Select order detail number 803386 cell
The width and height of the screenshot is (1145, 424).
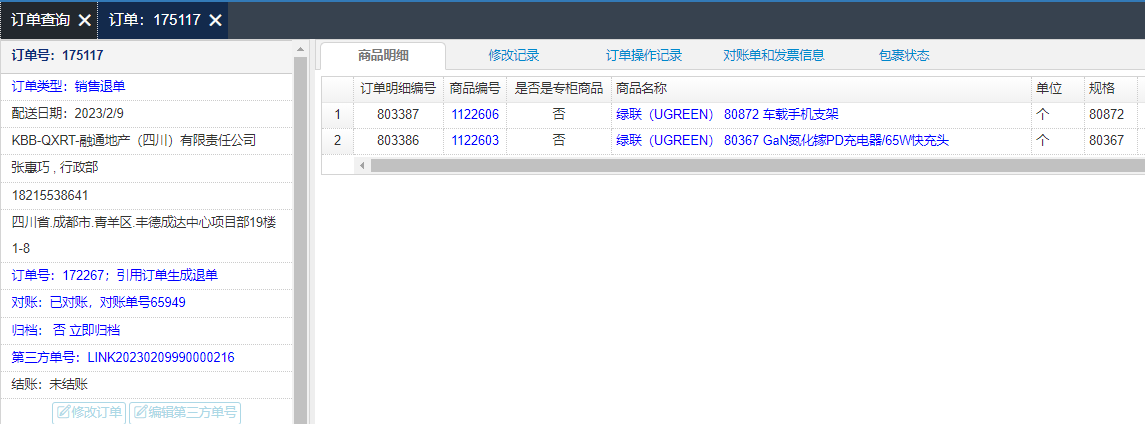[399, 141]
